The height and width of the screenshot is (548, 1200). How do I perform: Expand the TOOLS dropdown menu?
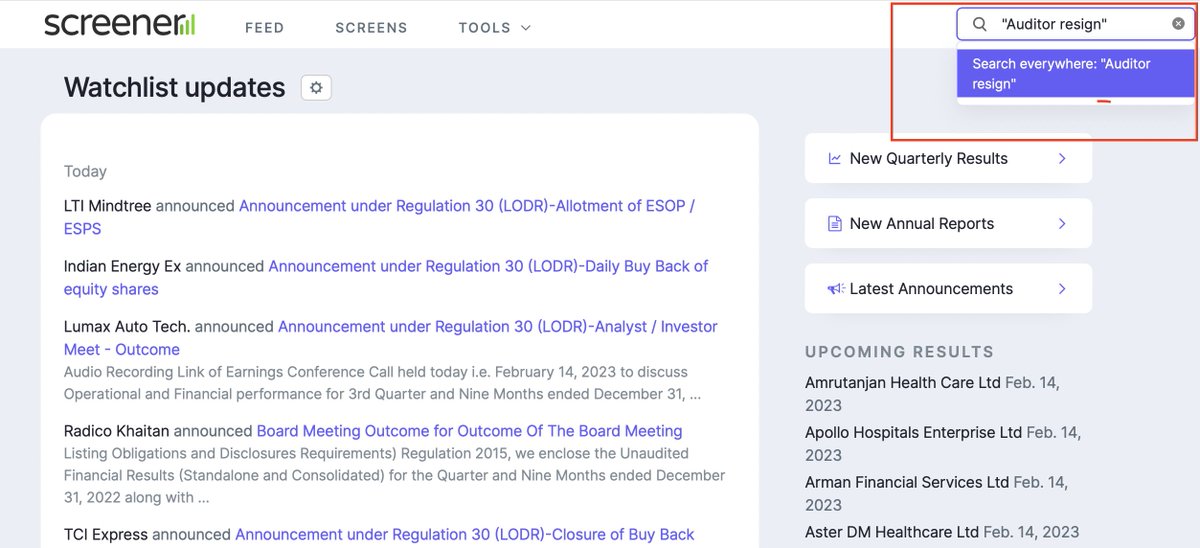point(495,27)
